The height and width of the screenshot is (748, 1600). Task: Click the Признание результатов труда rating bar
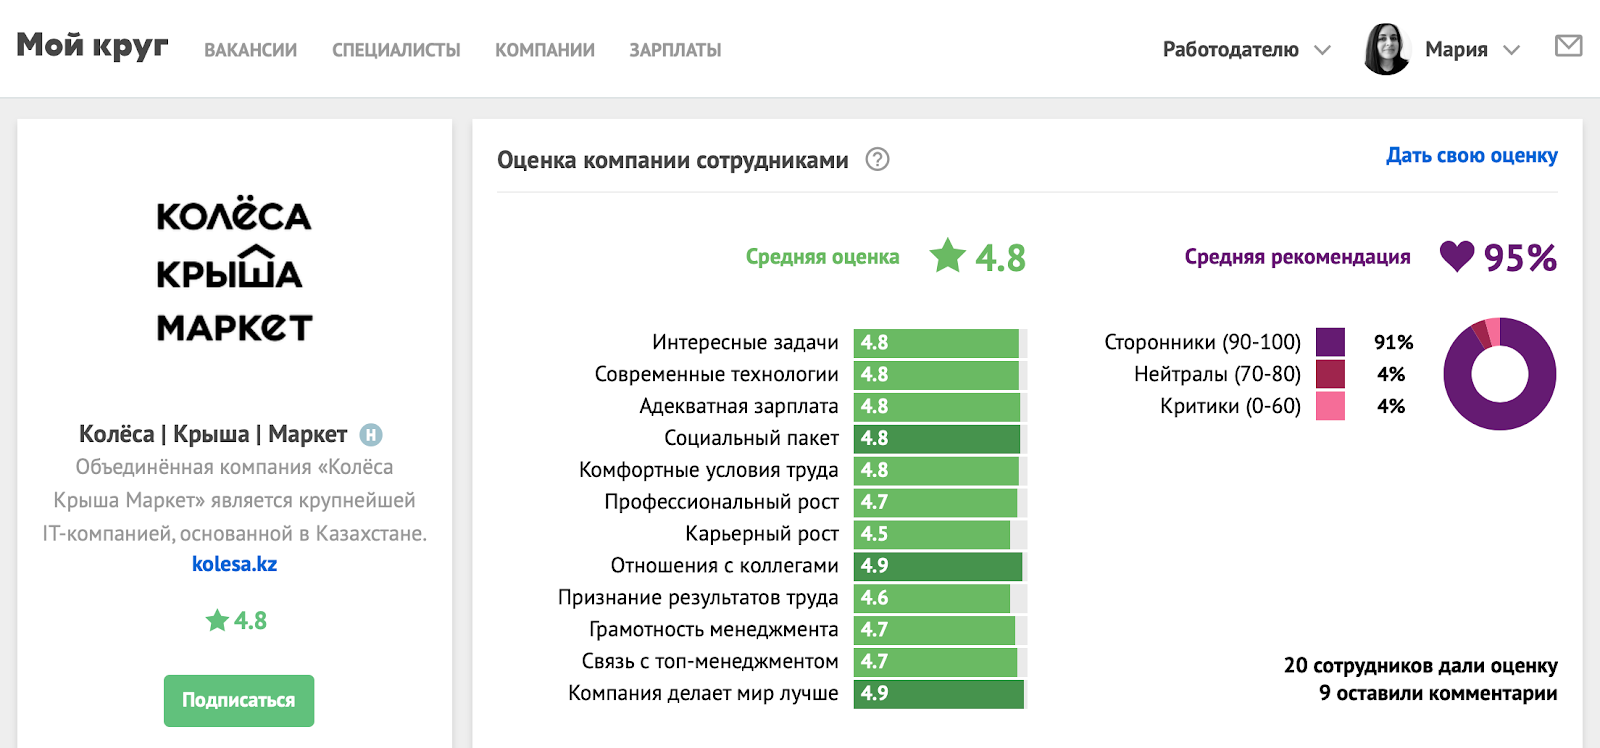click(940, 598)
